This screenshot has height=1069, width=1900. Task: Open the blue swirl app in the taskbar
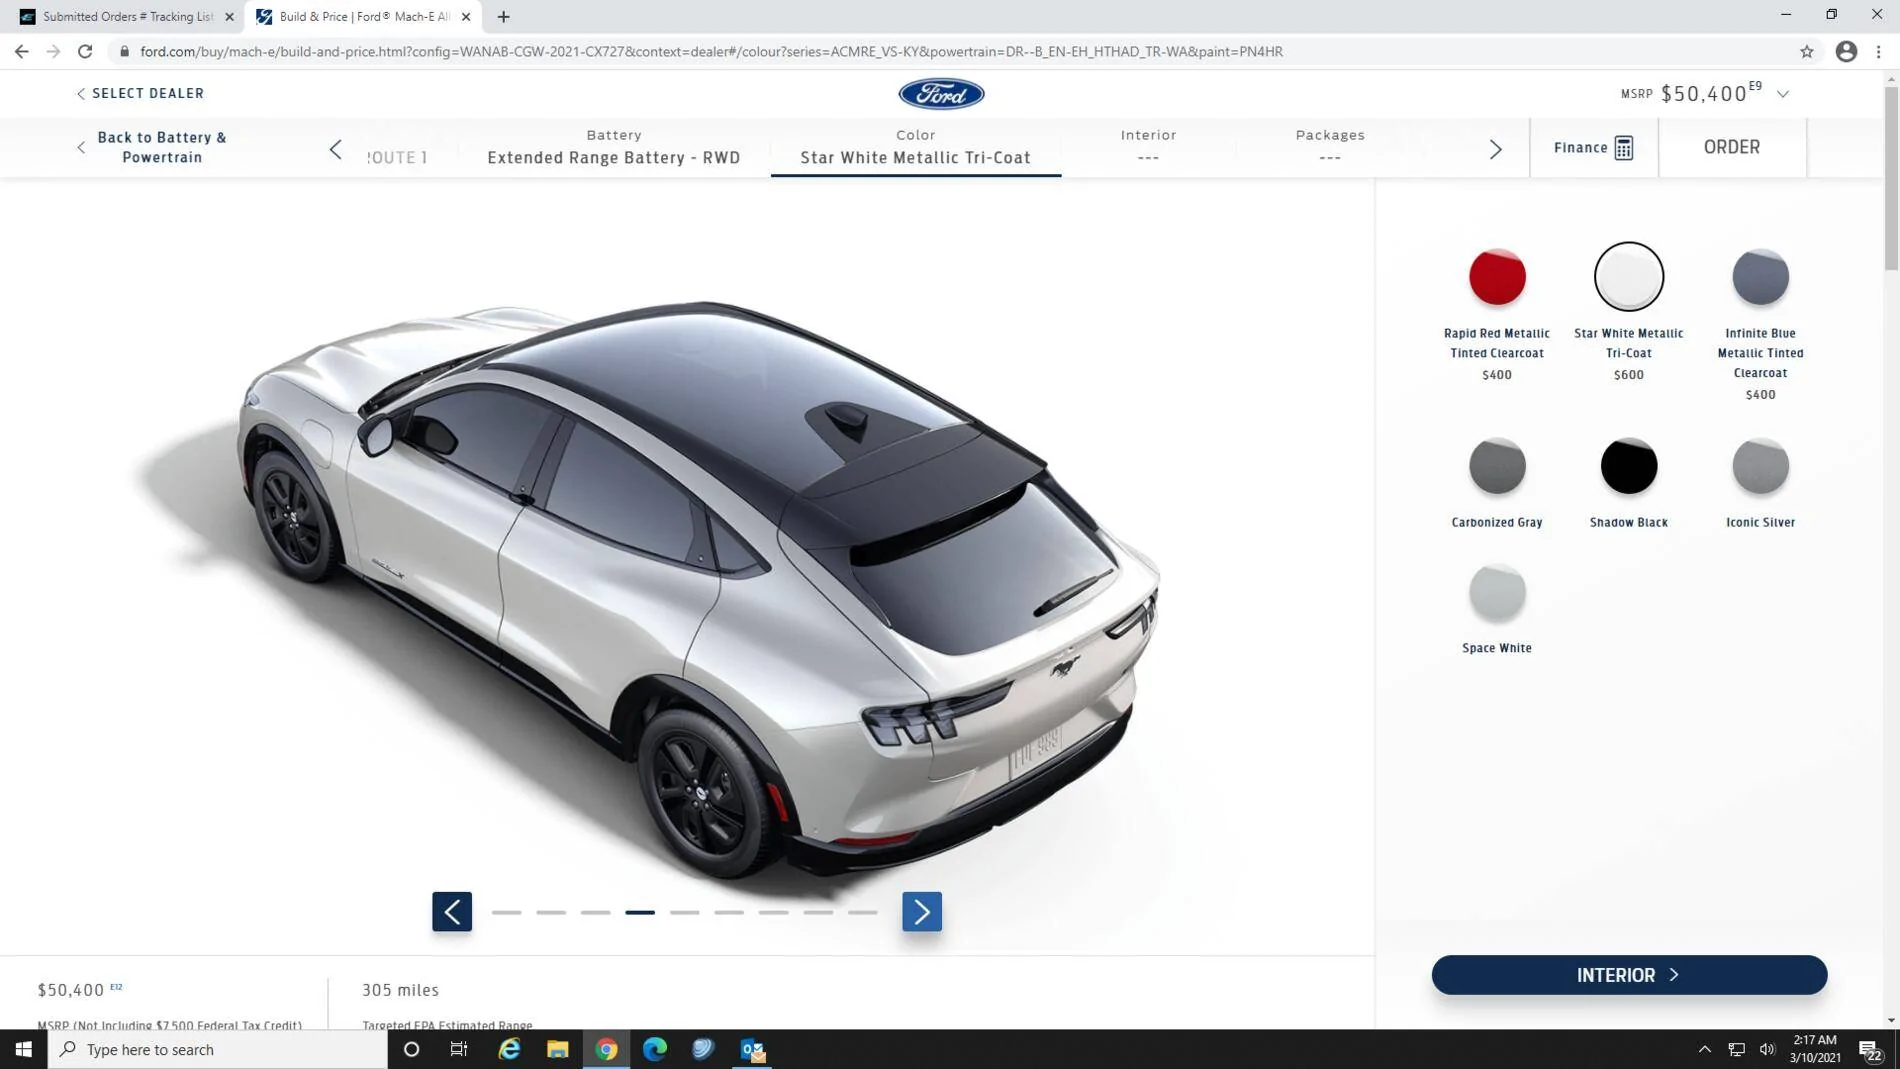pos(703,1049)
